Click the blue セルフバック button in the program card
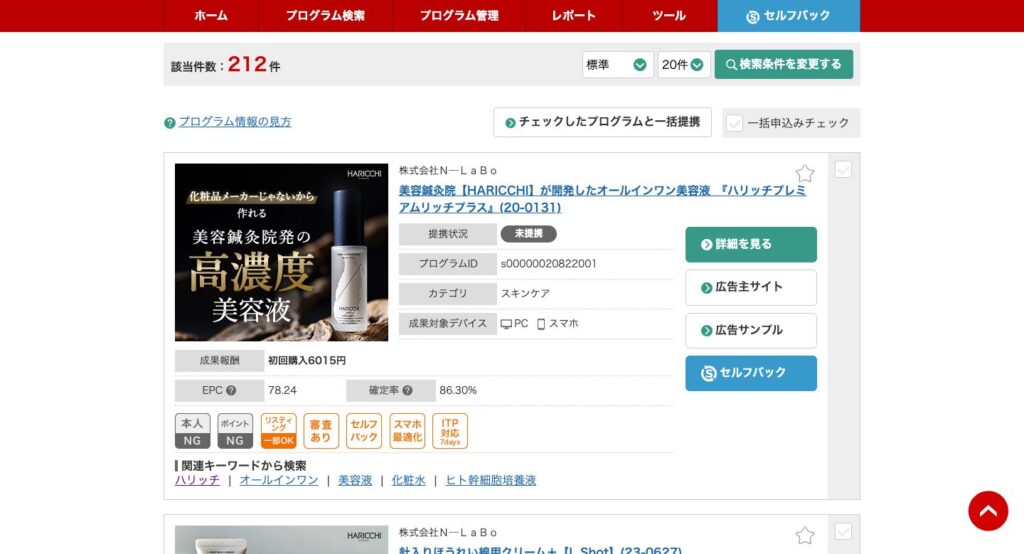 [751, 373]
